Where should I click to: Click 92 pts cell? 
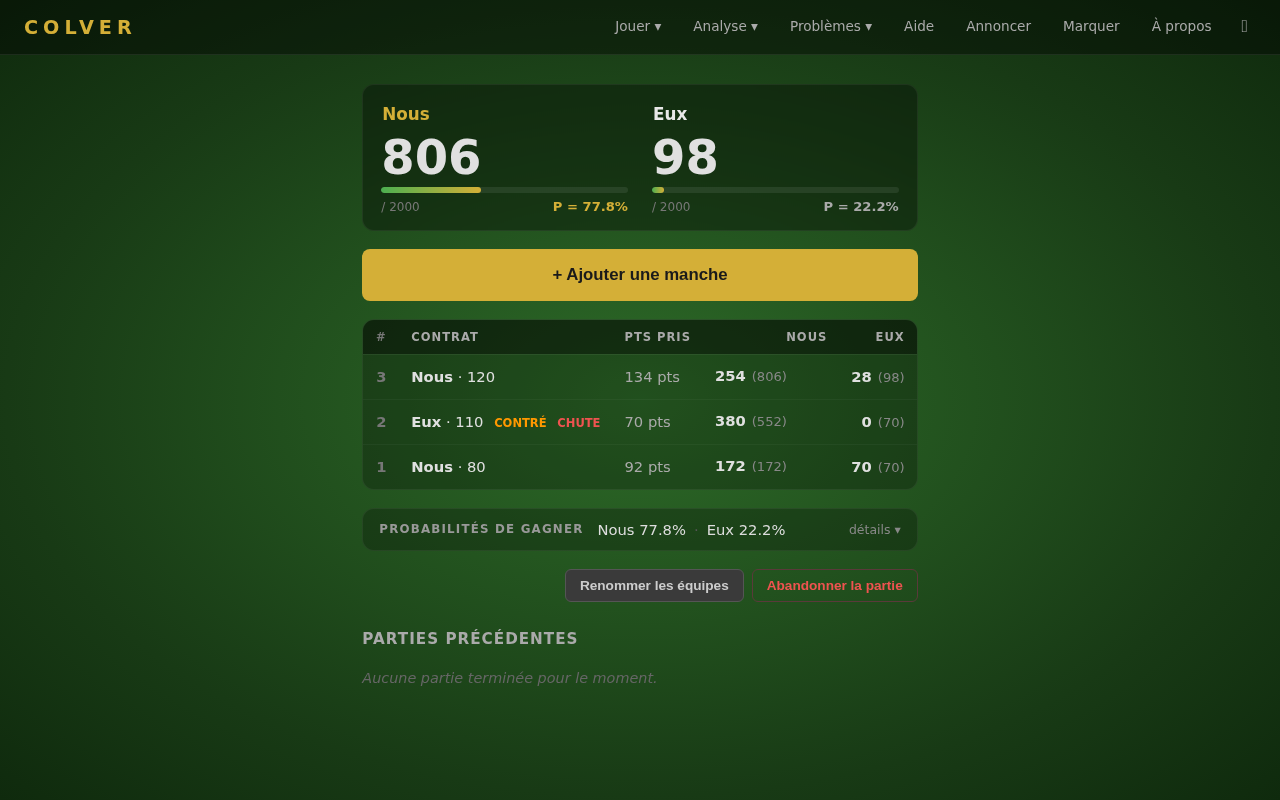coord(648,467)
